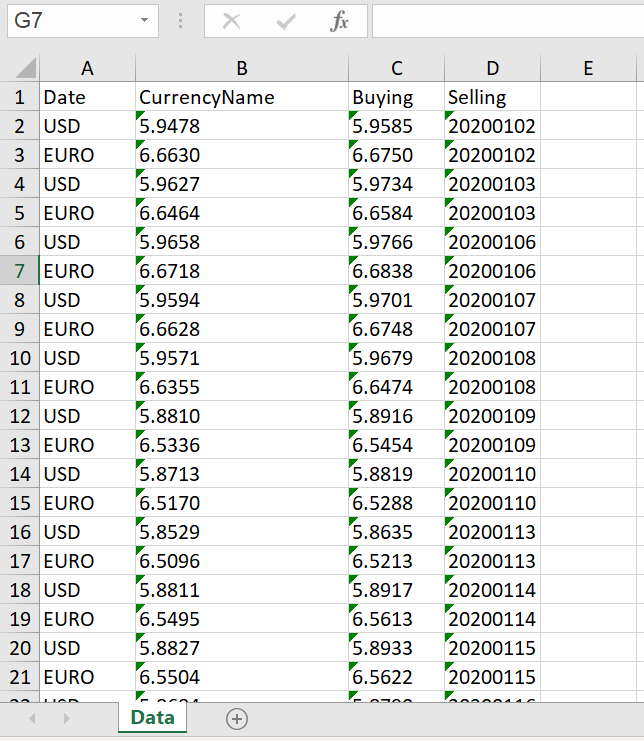Select column D header
Image resolution: width=644 pixels, height=741 pixels.
click(492, 68)
